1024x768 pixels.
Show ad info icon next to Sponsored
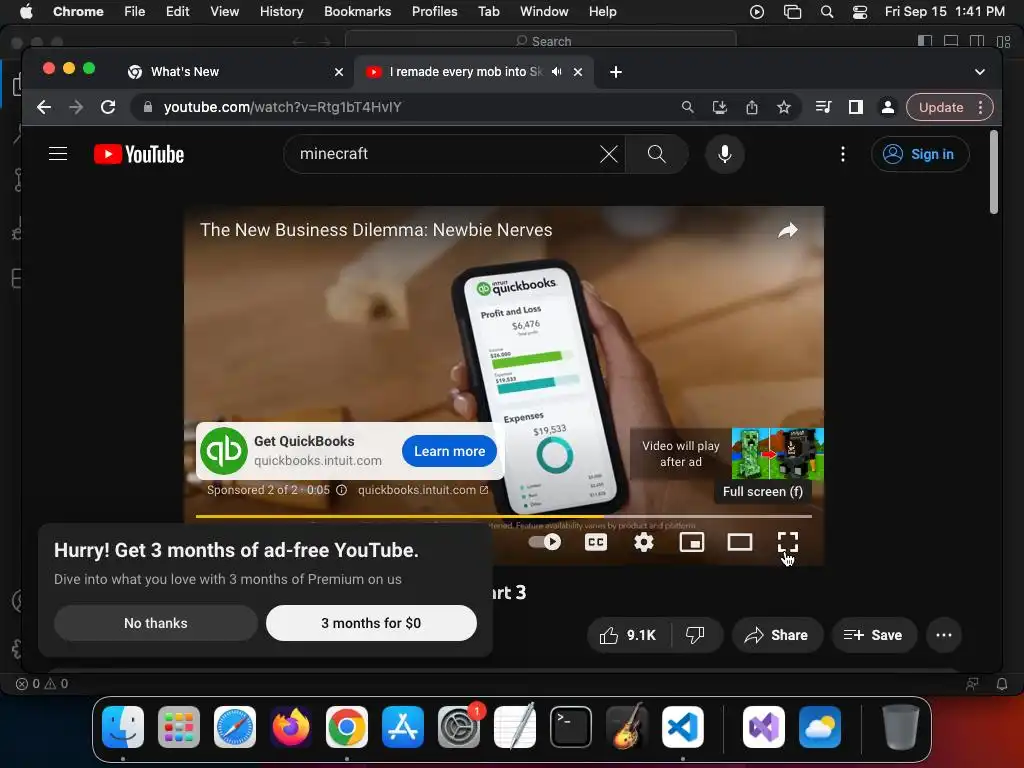click(x=342, y=490)
